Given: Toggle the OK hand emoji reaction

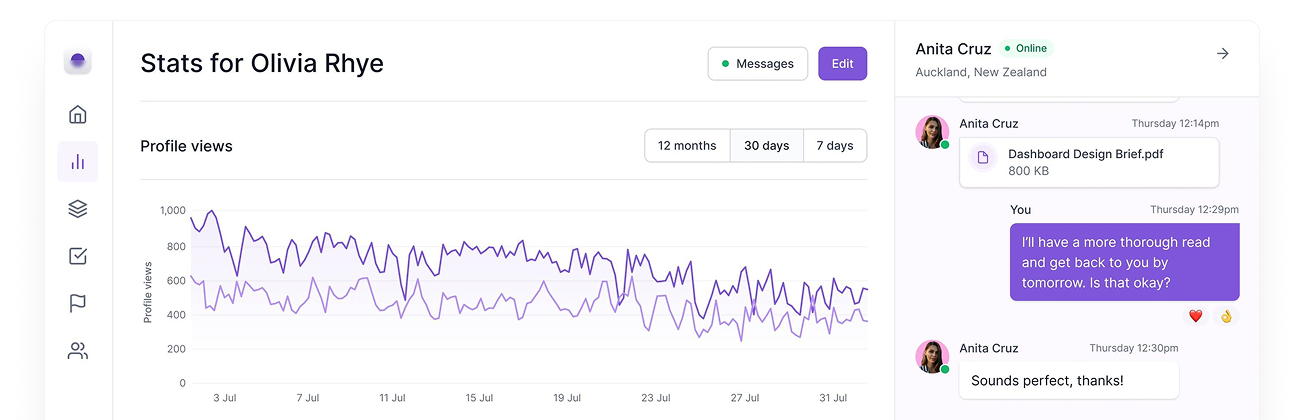Looking at the screenshot, I should click(x=1225, y=316).
